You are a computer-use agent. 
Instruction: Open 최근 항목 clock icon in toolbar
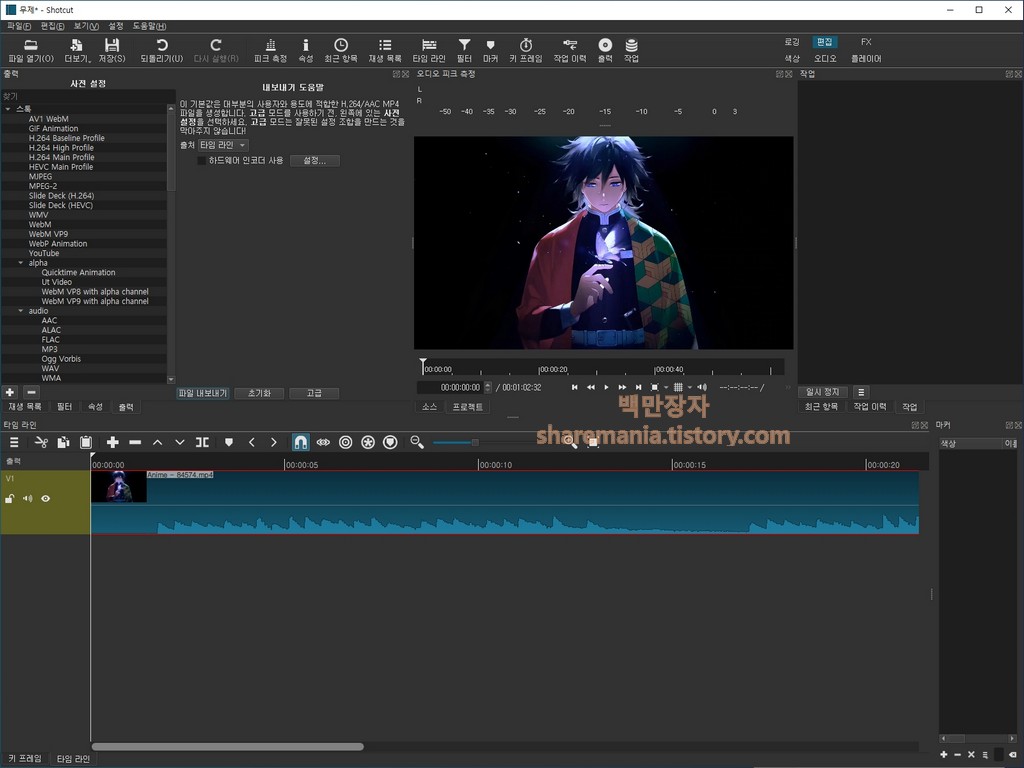point(341,50)
